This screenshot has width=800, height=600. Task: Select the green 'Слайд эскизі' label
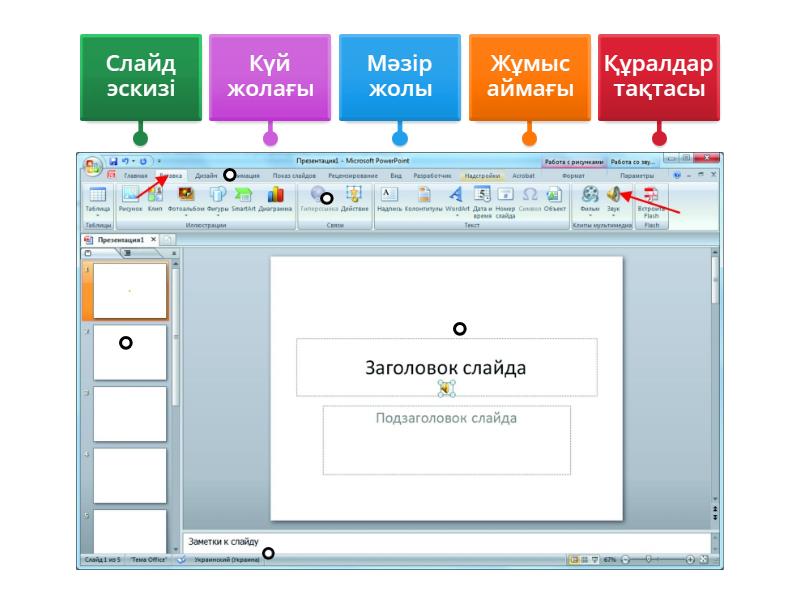pyautogui.click(x=141, y=77)
